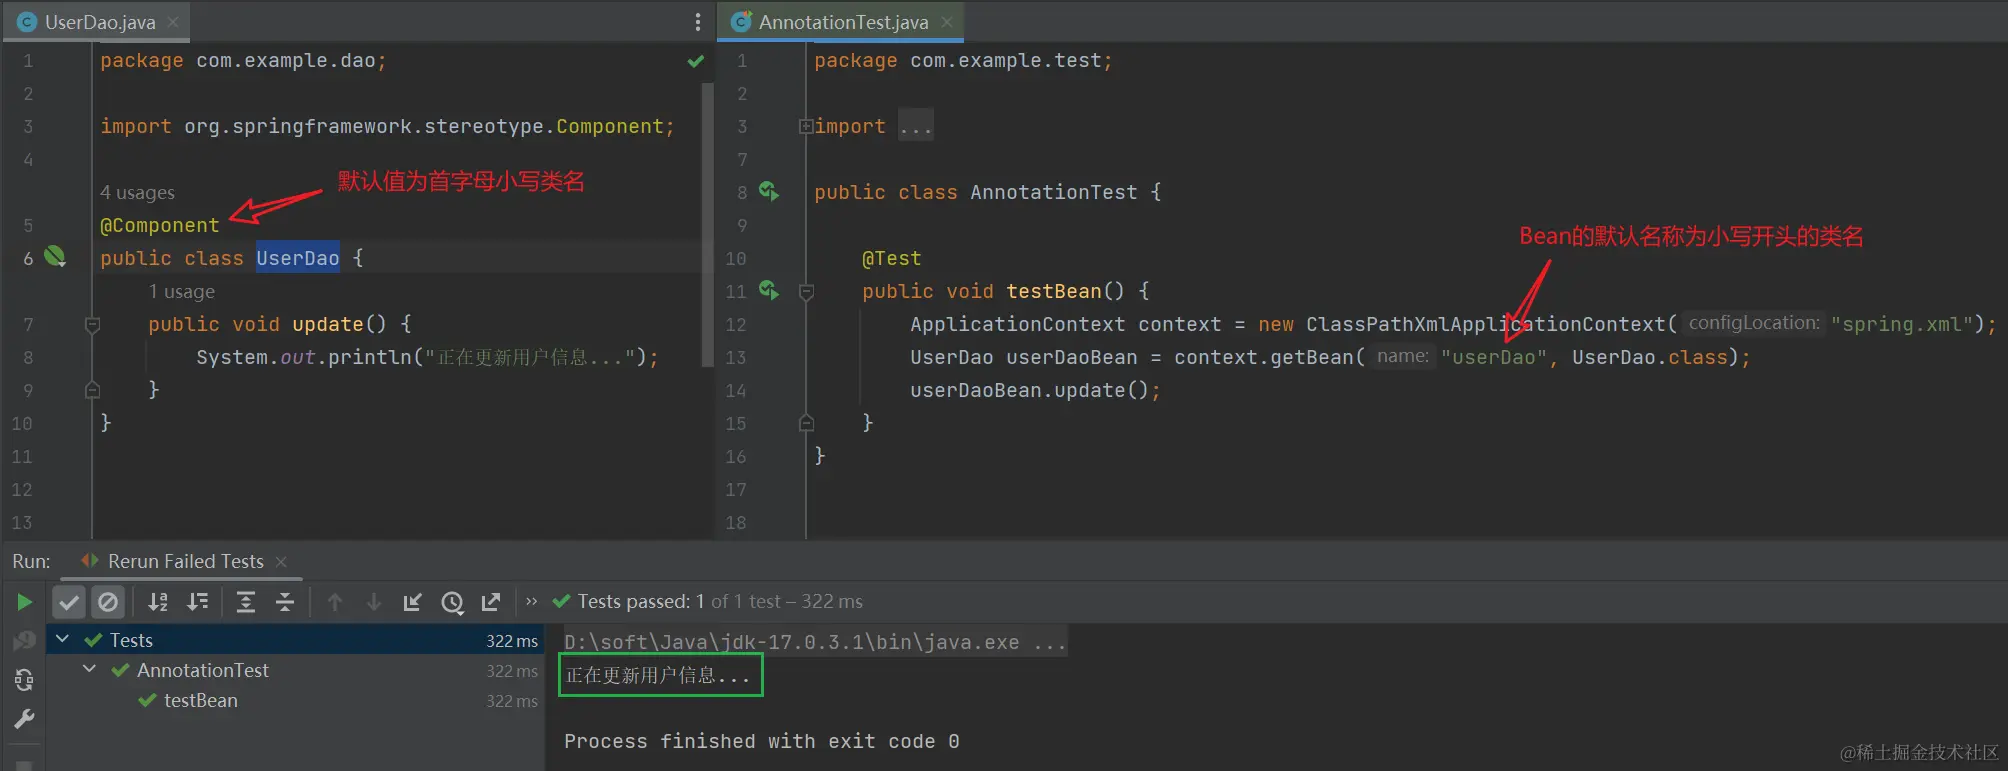Click the '4 usages' hint above UserDao
This screenshot has height=771, width=2008.
coord(137,193)
